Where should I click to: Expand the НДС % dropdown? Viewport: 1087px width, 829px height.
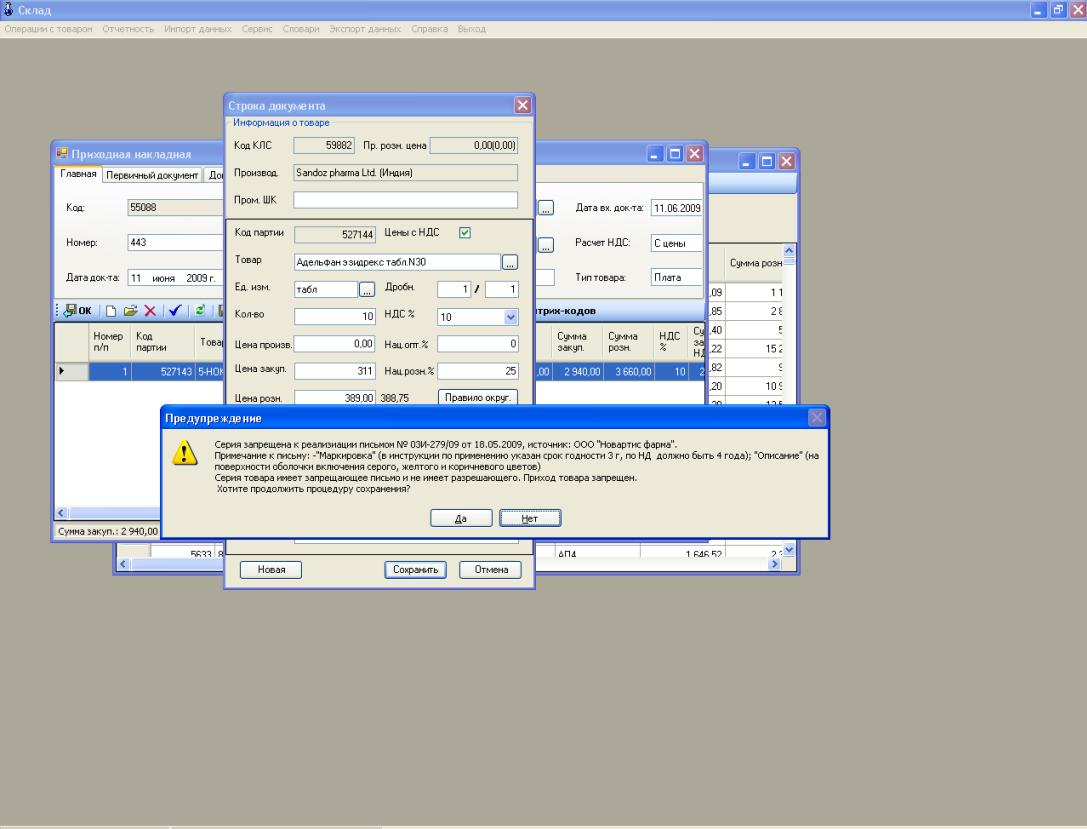511,316
